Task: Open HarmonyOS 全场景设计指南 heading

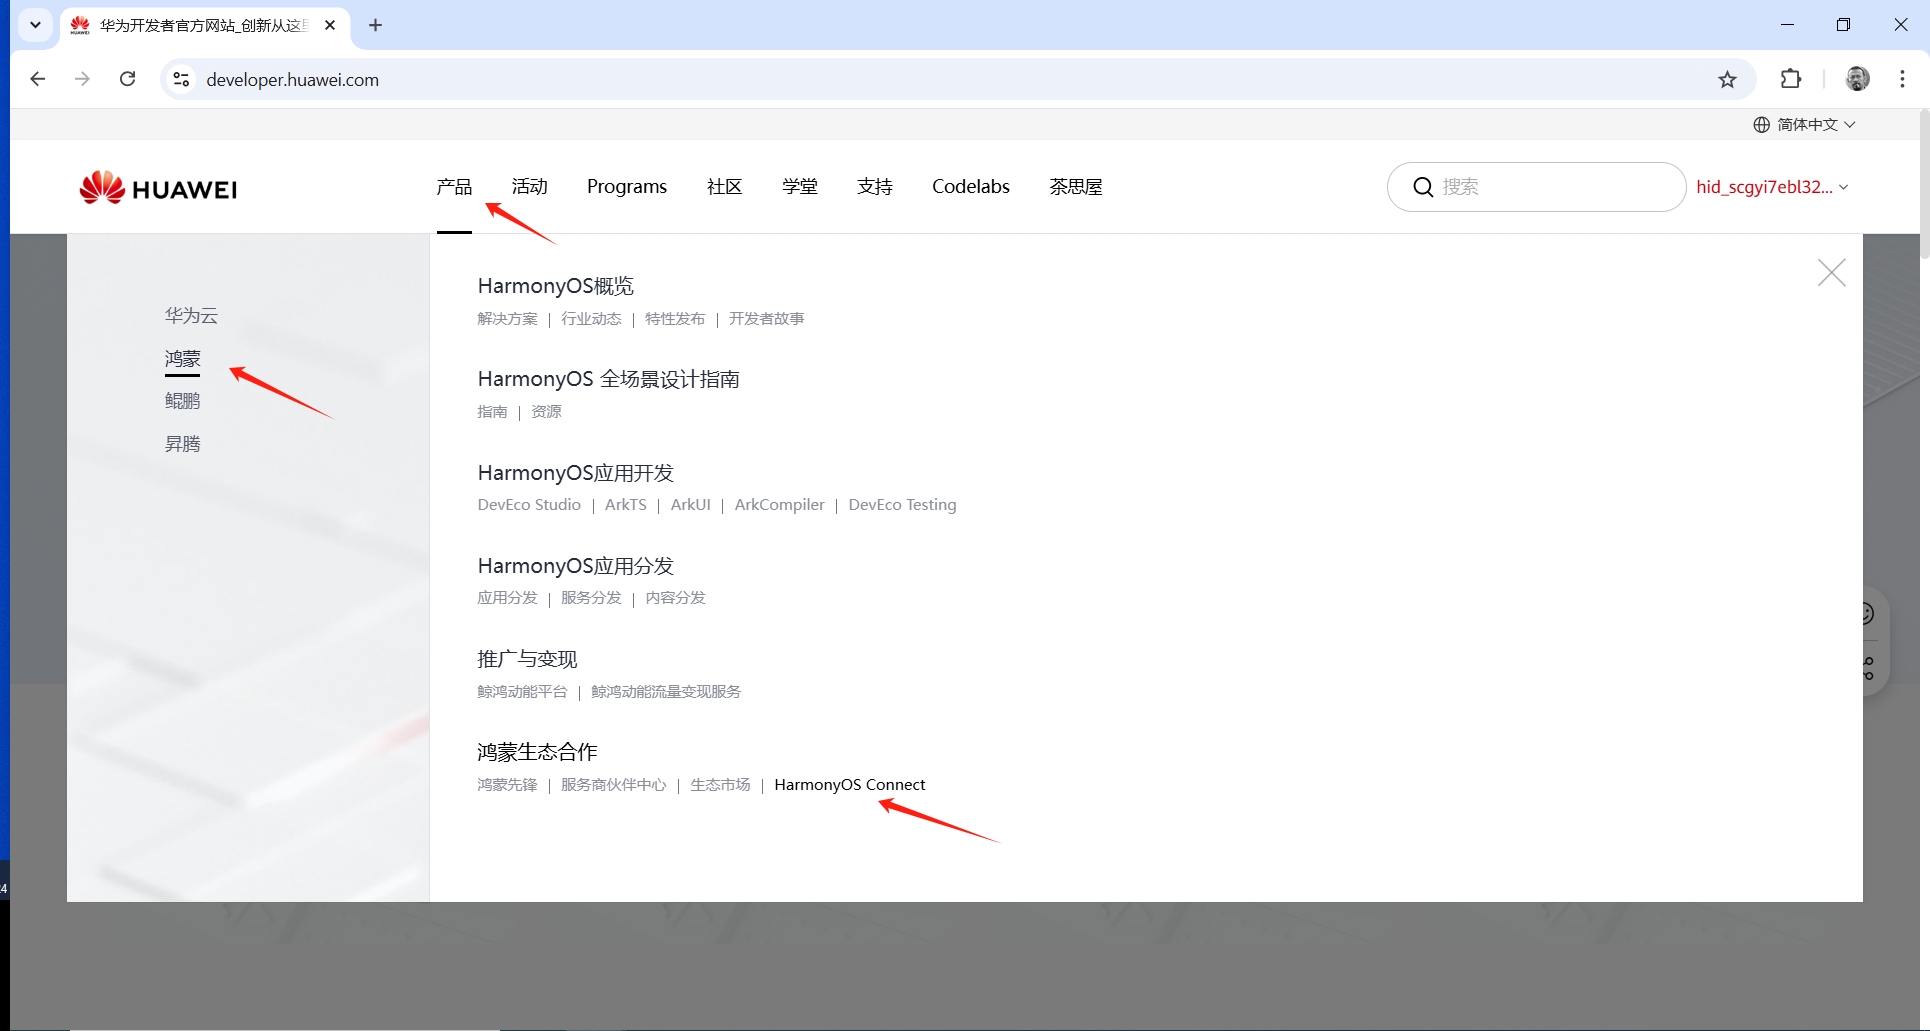Action: [x=609, y=379]
